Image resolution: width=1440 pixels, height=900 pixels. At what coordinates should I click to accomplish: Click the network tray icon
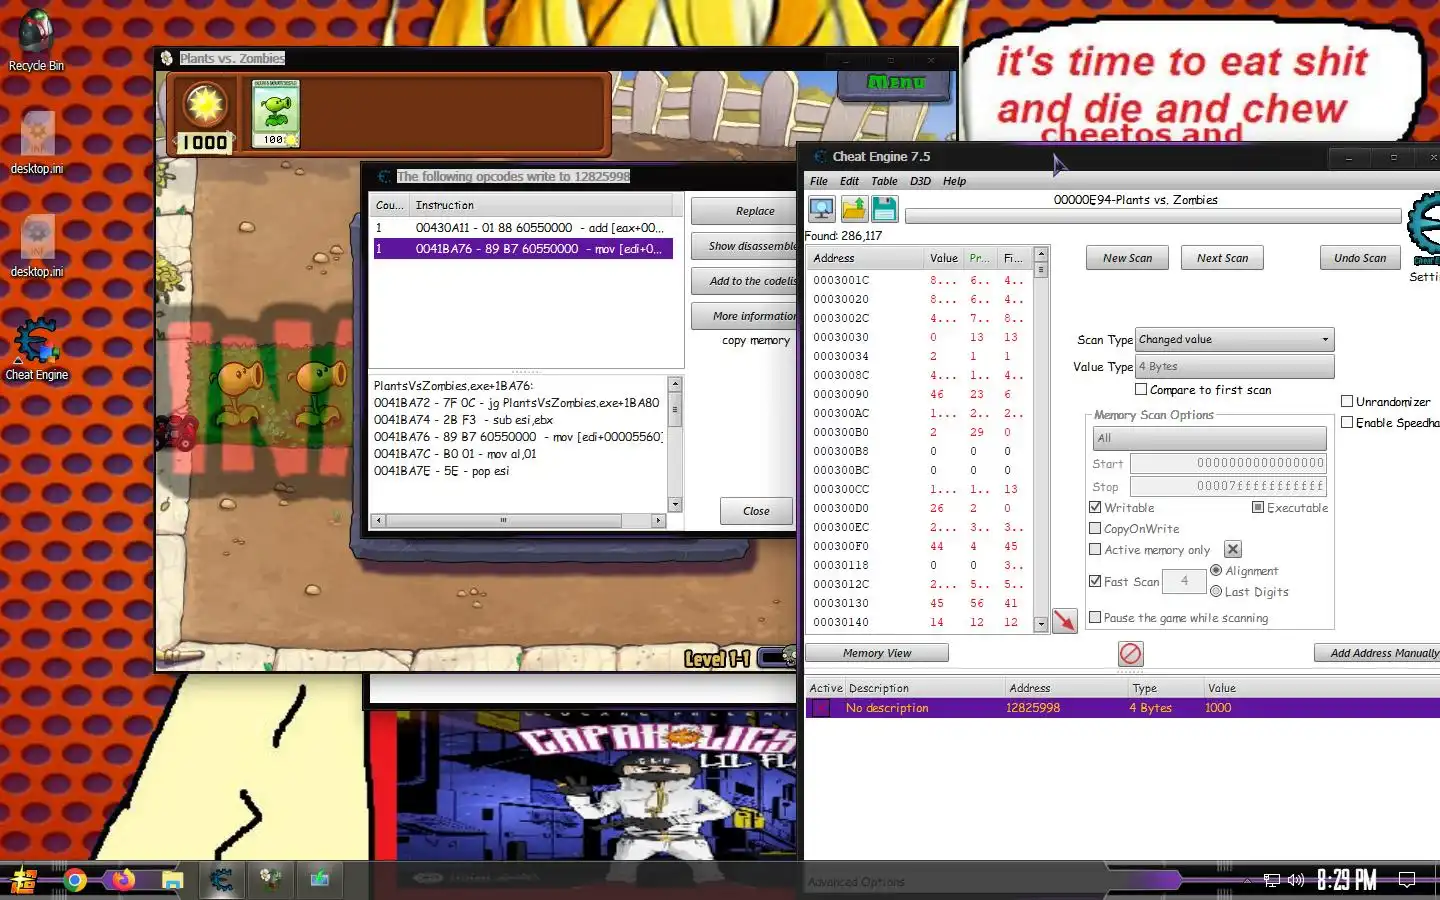[x=1272, y=880]
